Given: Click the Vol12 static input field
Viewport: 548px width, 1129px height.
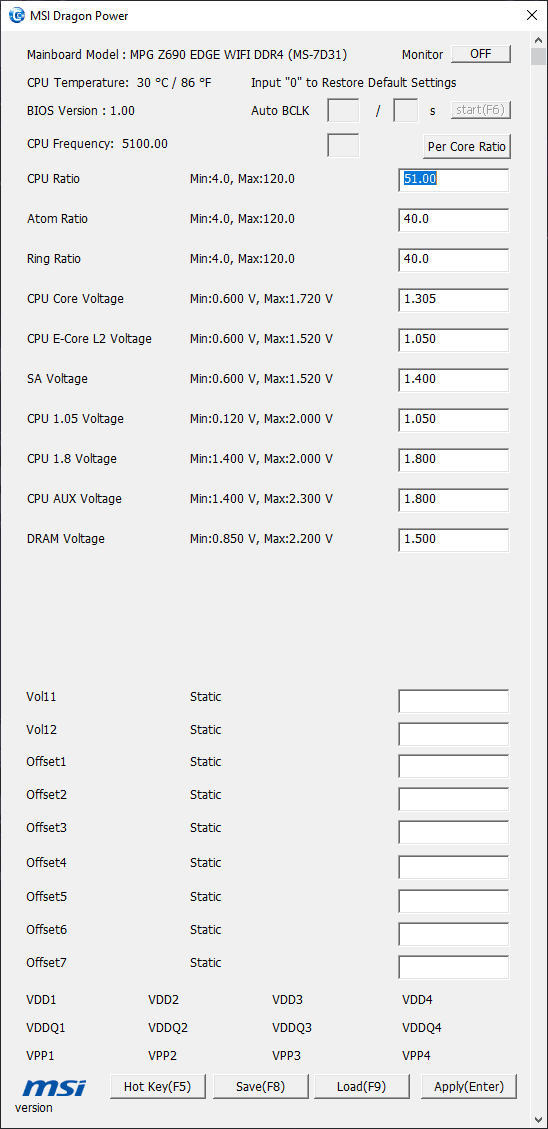Looking at the screenshot, I should click(x=454, y=734).
